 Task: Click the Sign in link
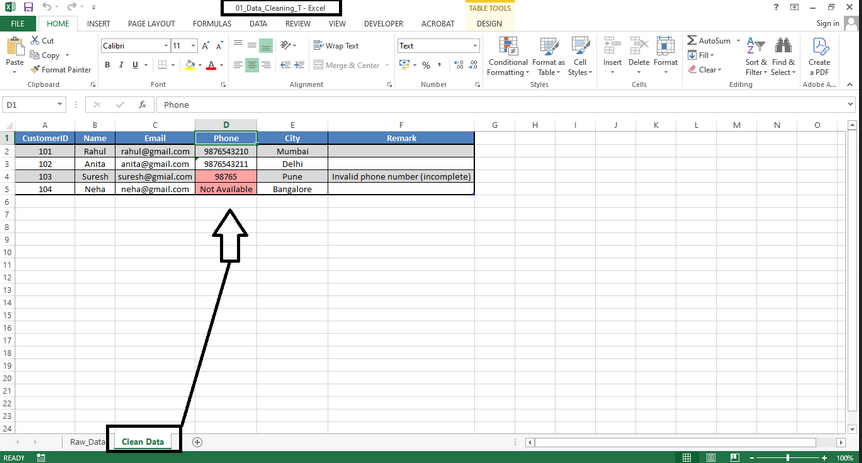coord(827,23)
